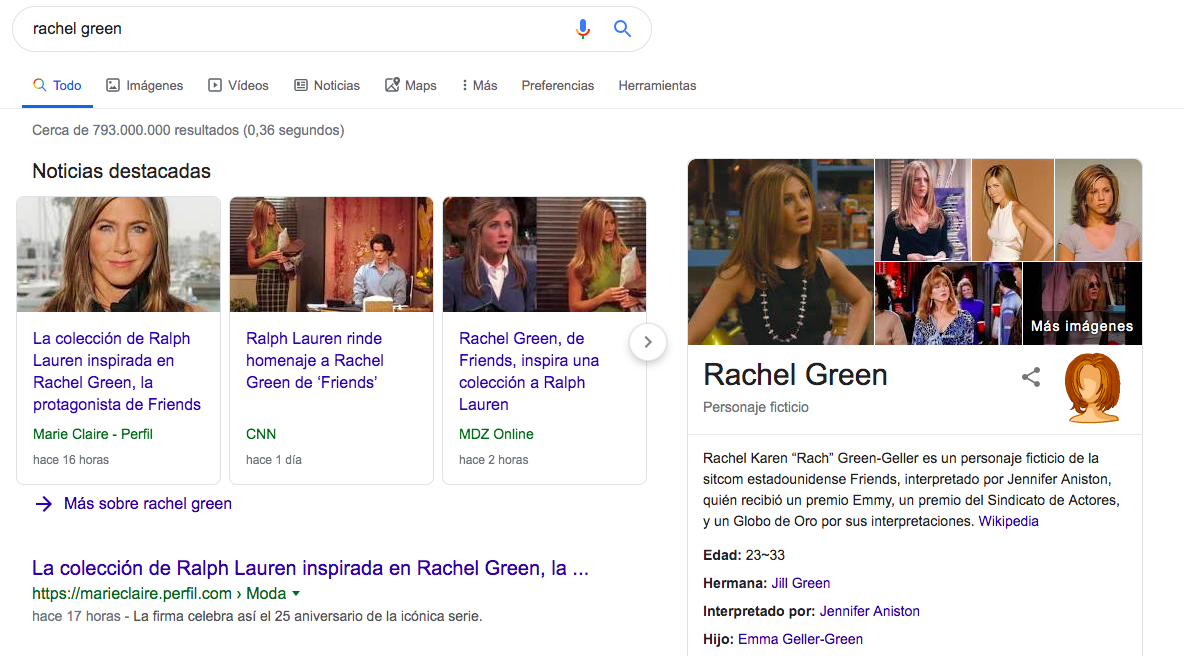Open the Más menu of search types
The height and width of the screenshot is (656, 1184).
[x=479, y=85]
